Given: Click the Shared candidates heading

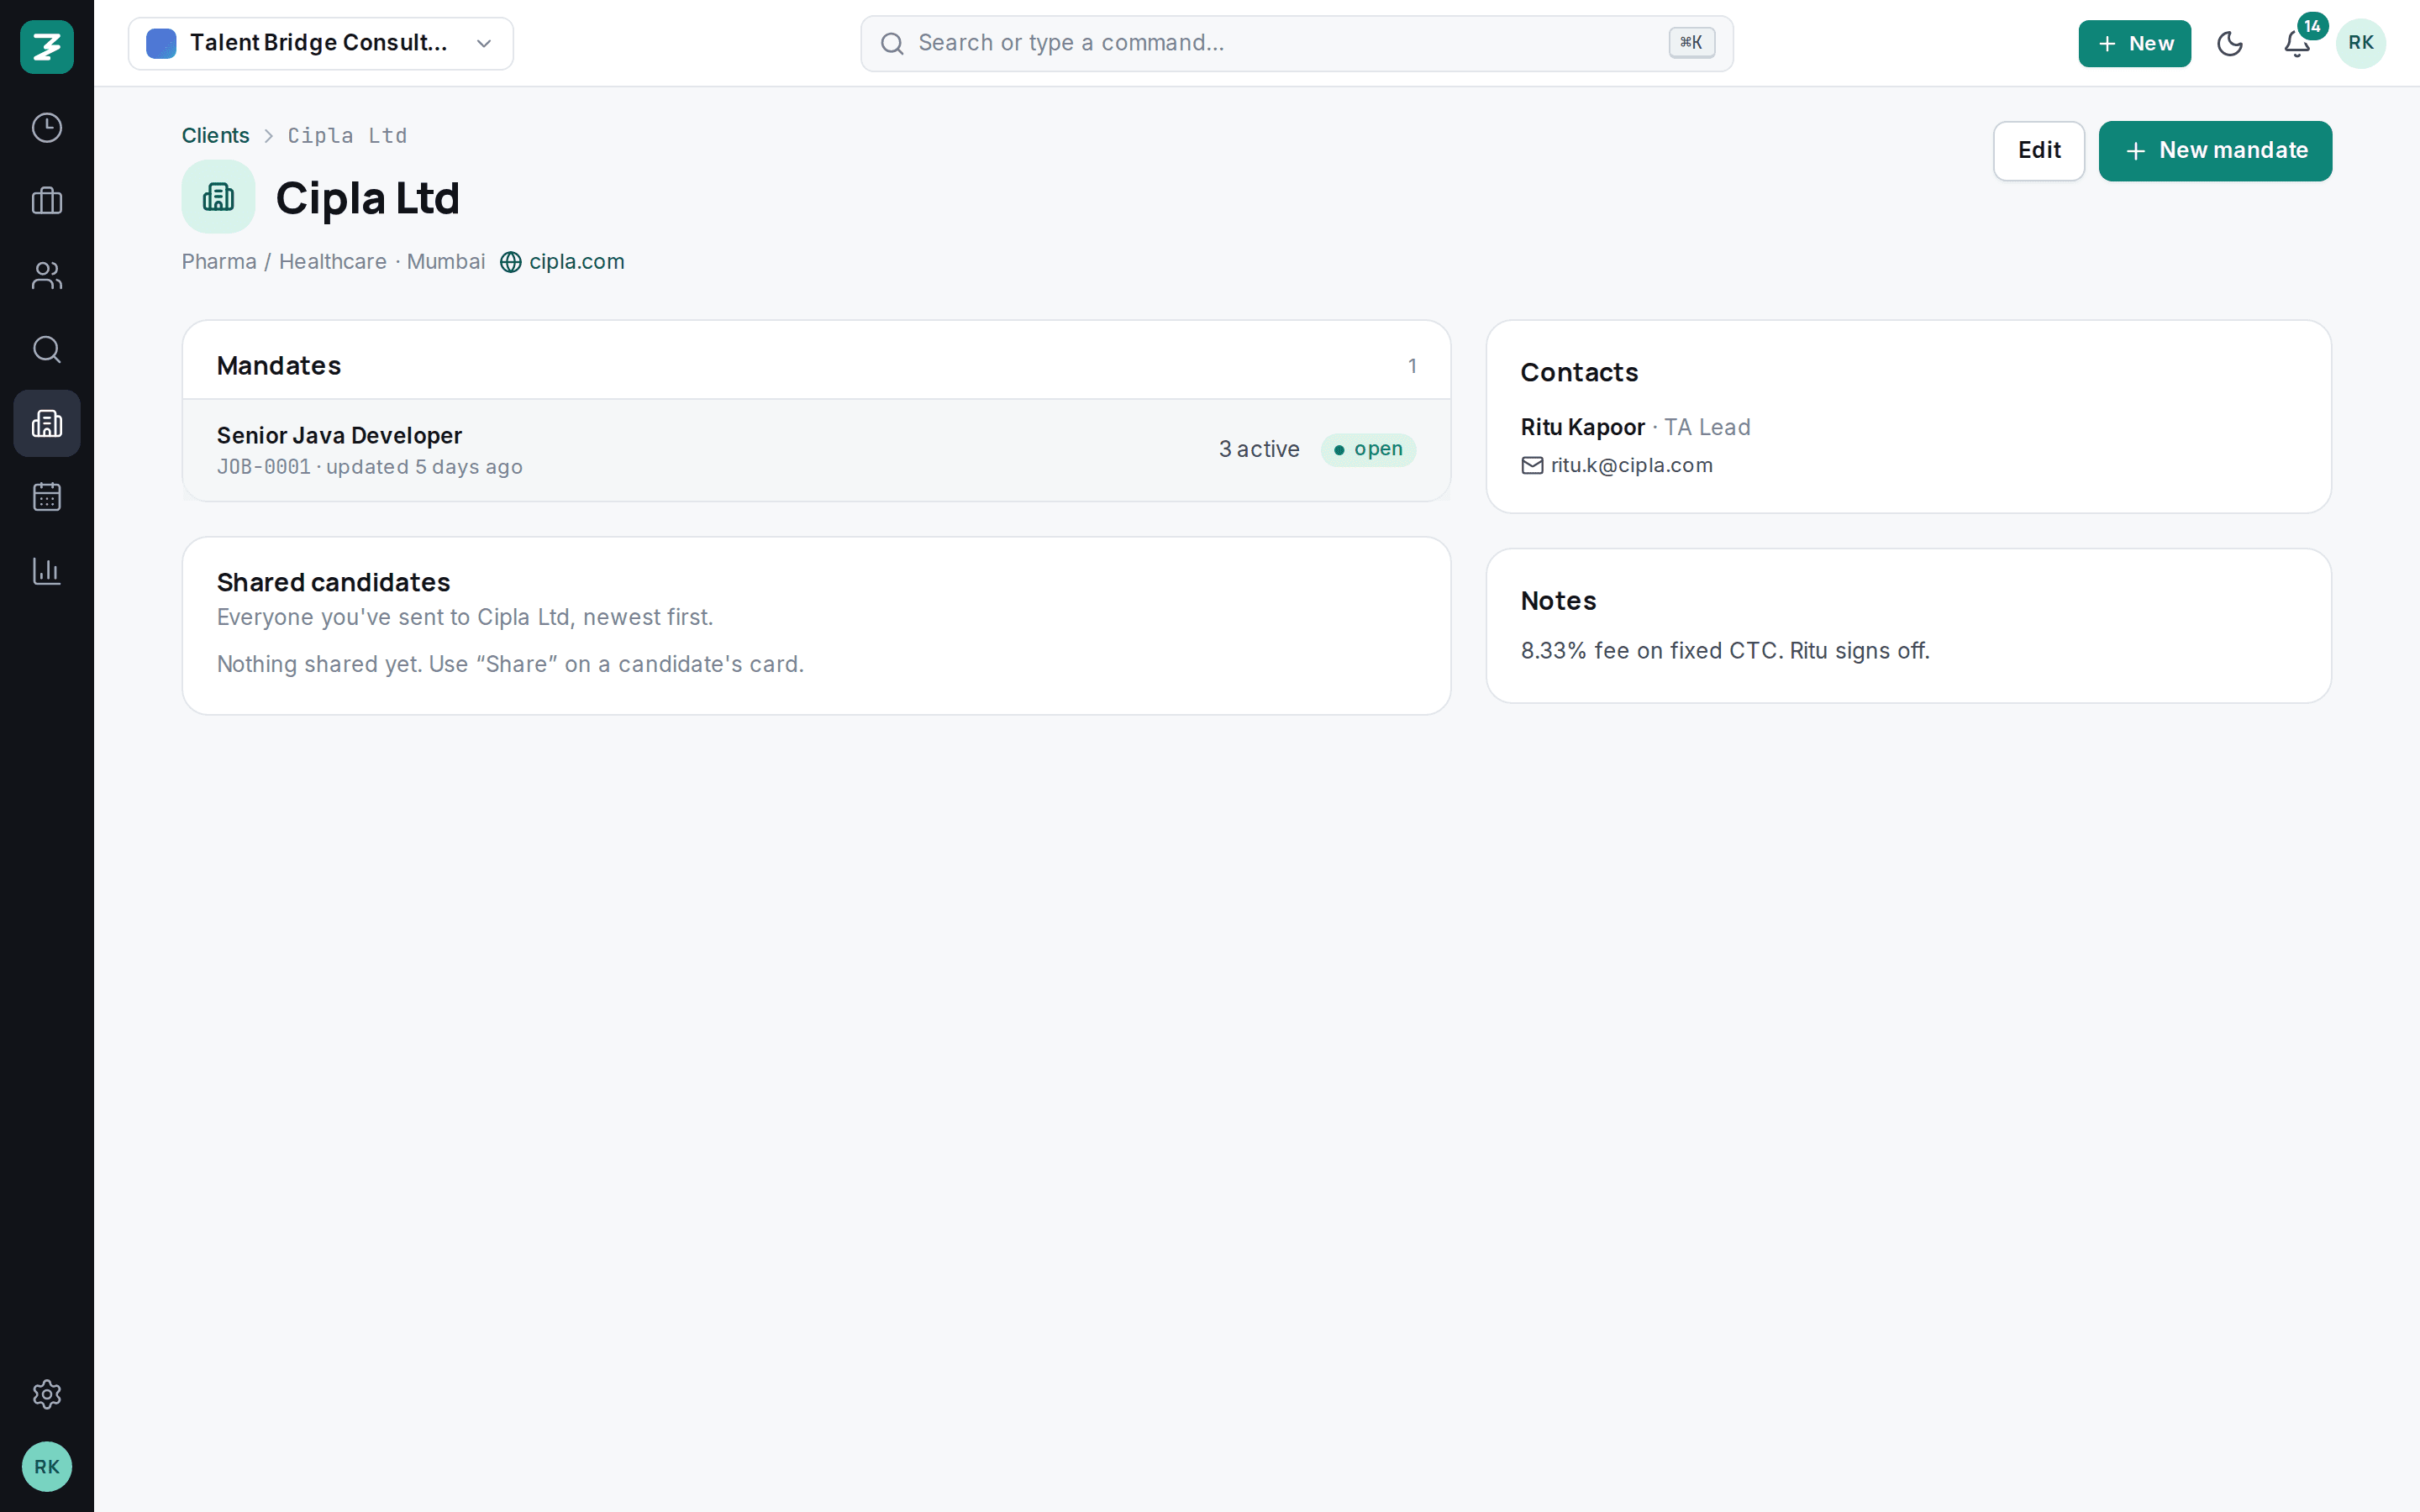Looking at the screenshot, I should pyautogui.click(x=333, y=583).
